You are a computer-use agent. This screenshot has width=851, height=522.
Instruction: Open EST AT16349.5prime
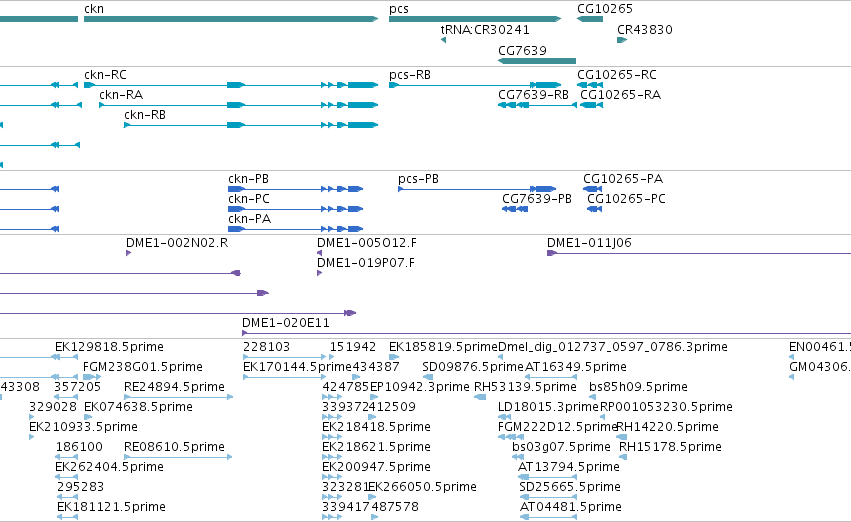576,366
